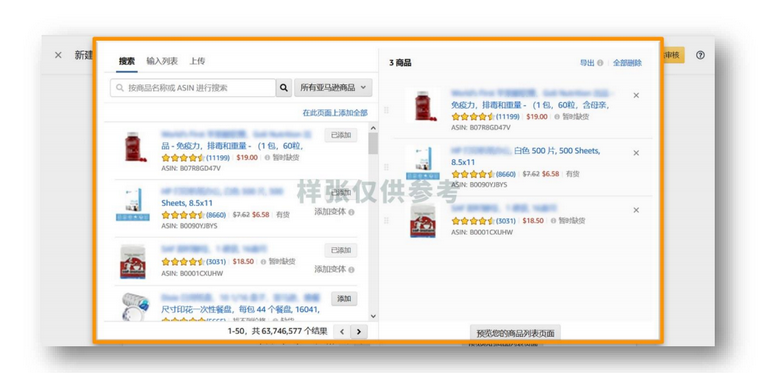760x373 pixels.
Task: Remove product B07R8GD47V from selected list
Action: 636,95
